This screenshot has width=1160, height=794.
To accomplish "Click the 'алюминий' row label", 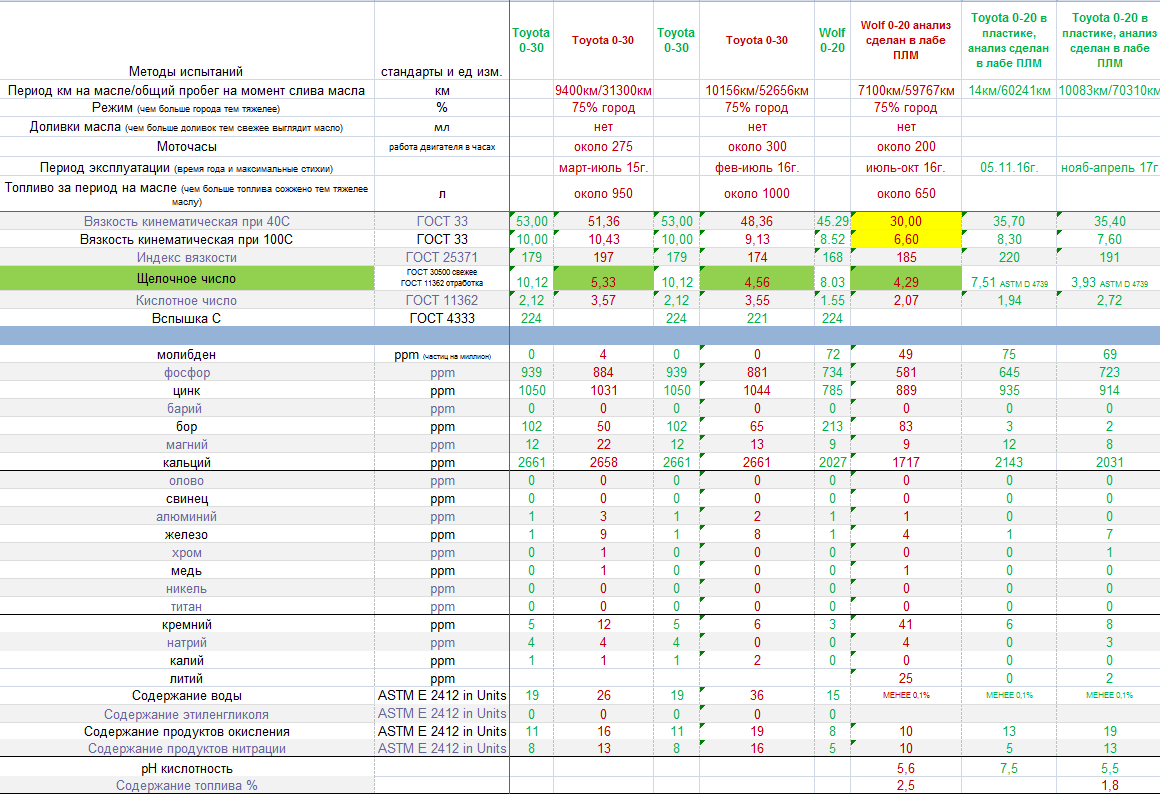I will tap(186, 517).
